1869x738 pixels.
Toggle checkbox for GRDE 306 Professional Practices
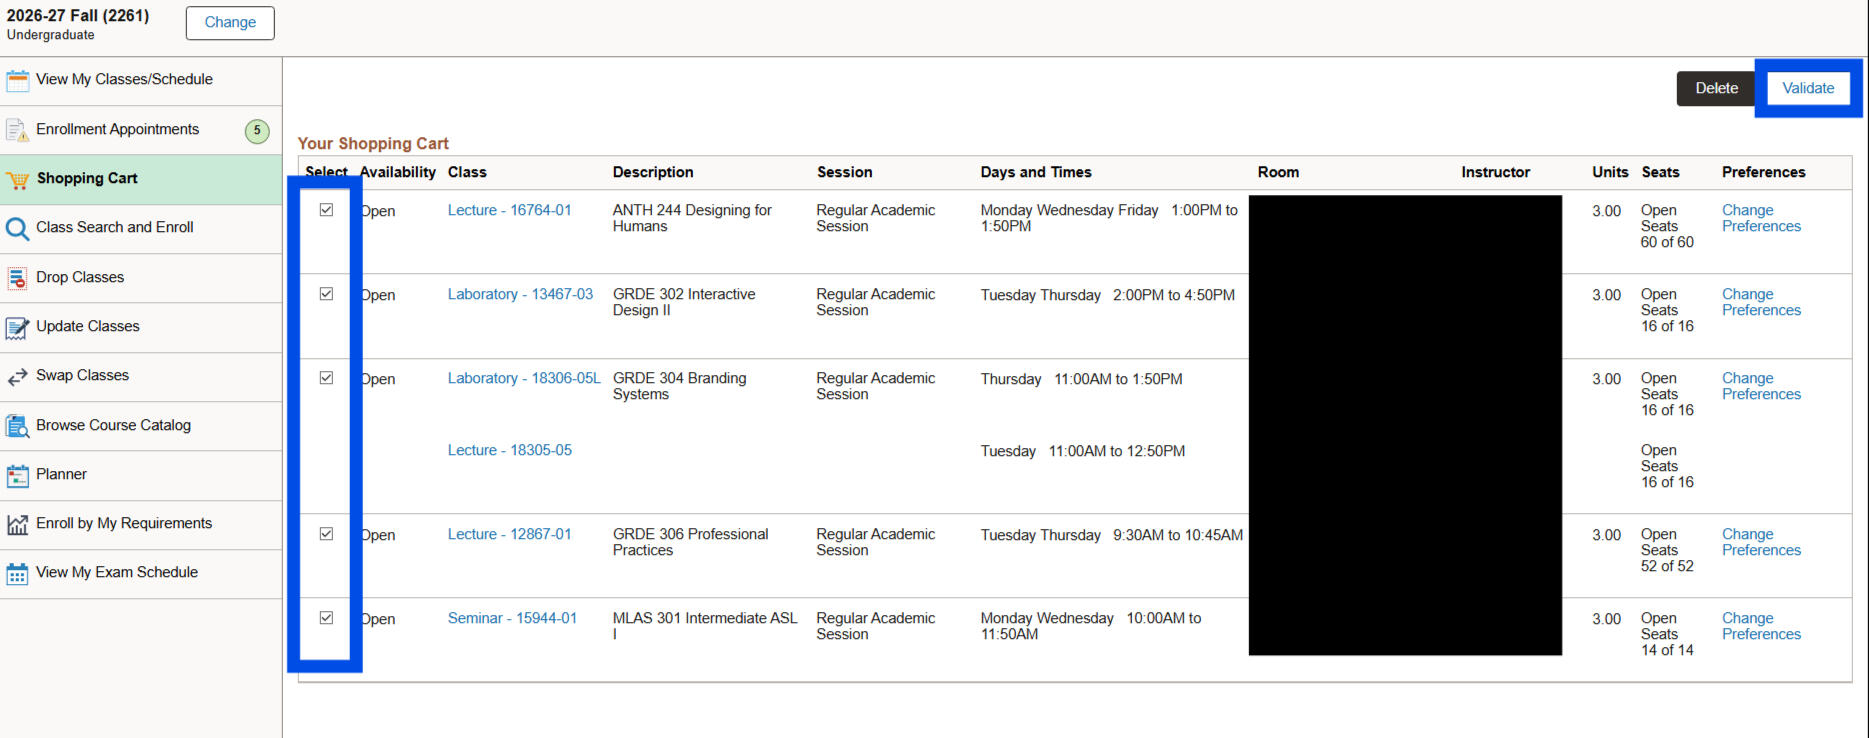click(326, 534)
